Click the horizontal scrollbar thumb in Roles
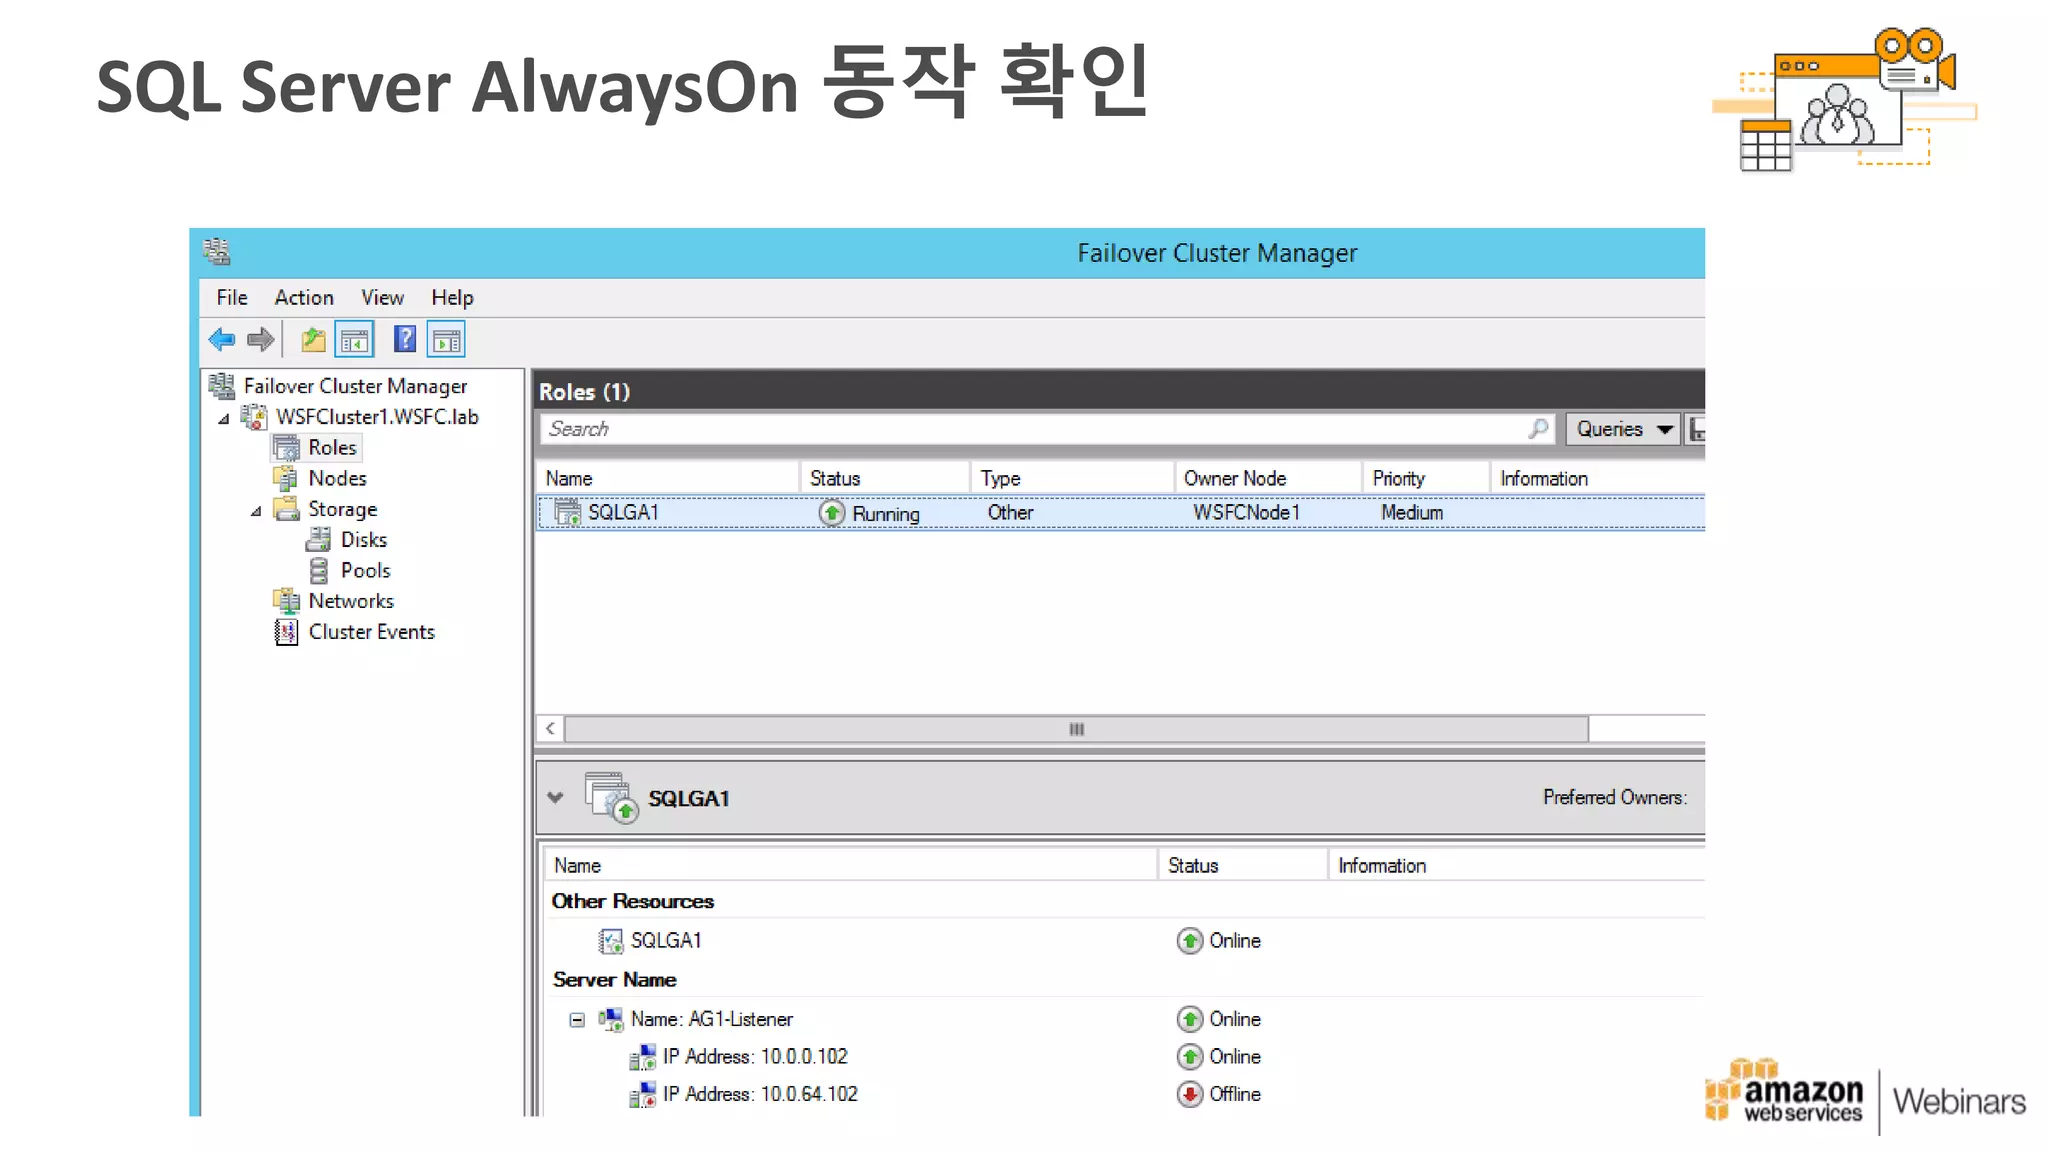Screen dimensions: 2048x1152 pos(1076,729)
